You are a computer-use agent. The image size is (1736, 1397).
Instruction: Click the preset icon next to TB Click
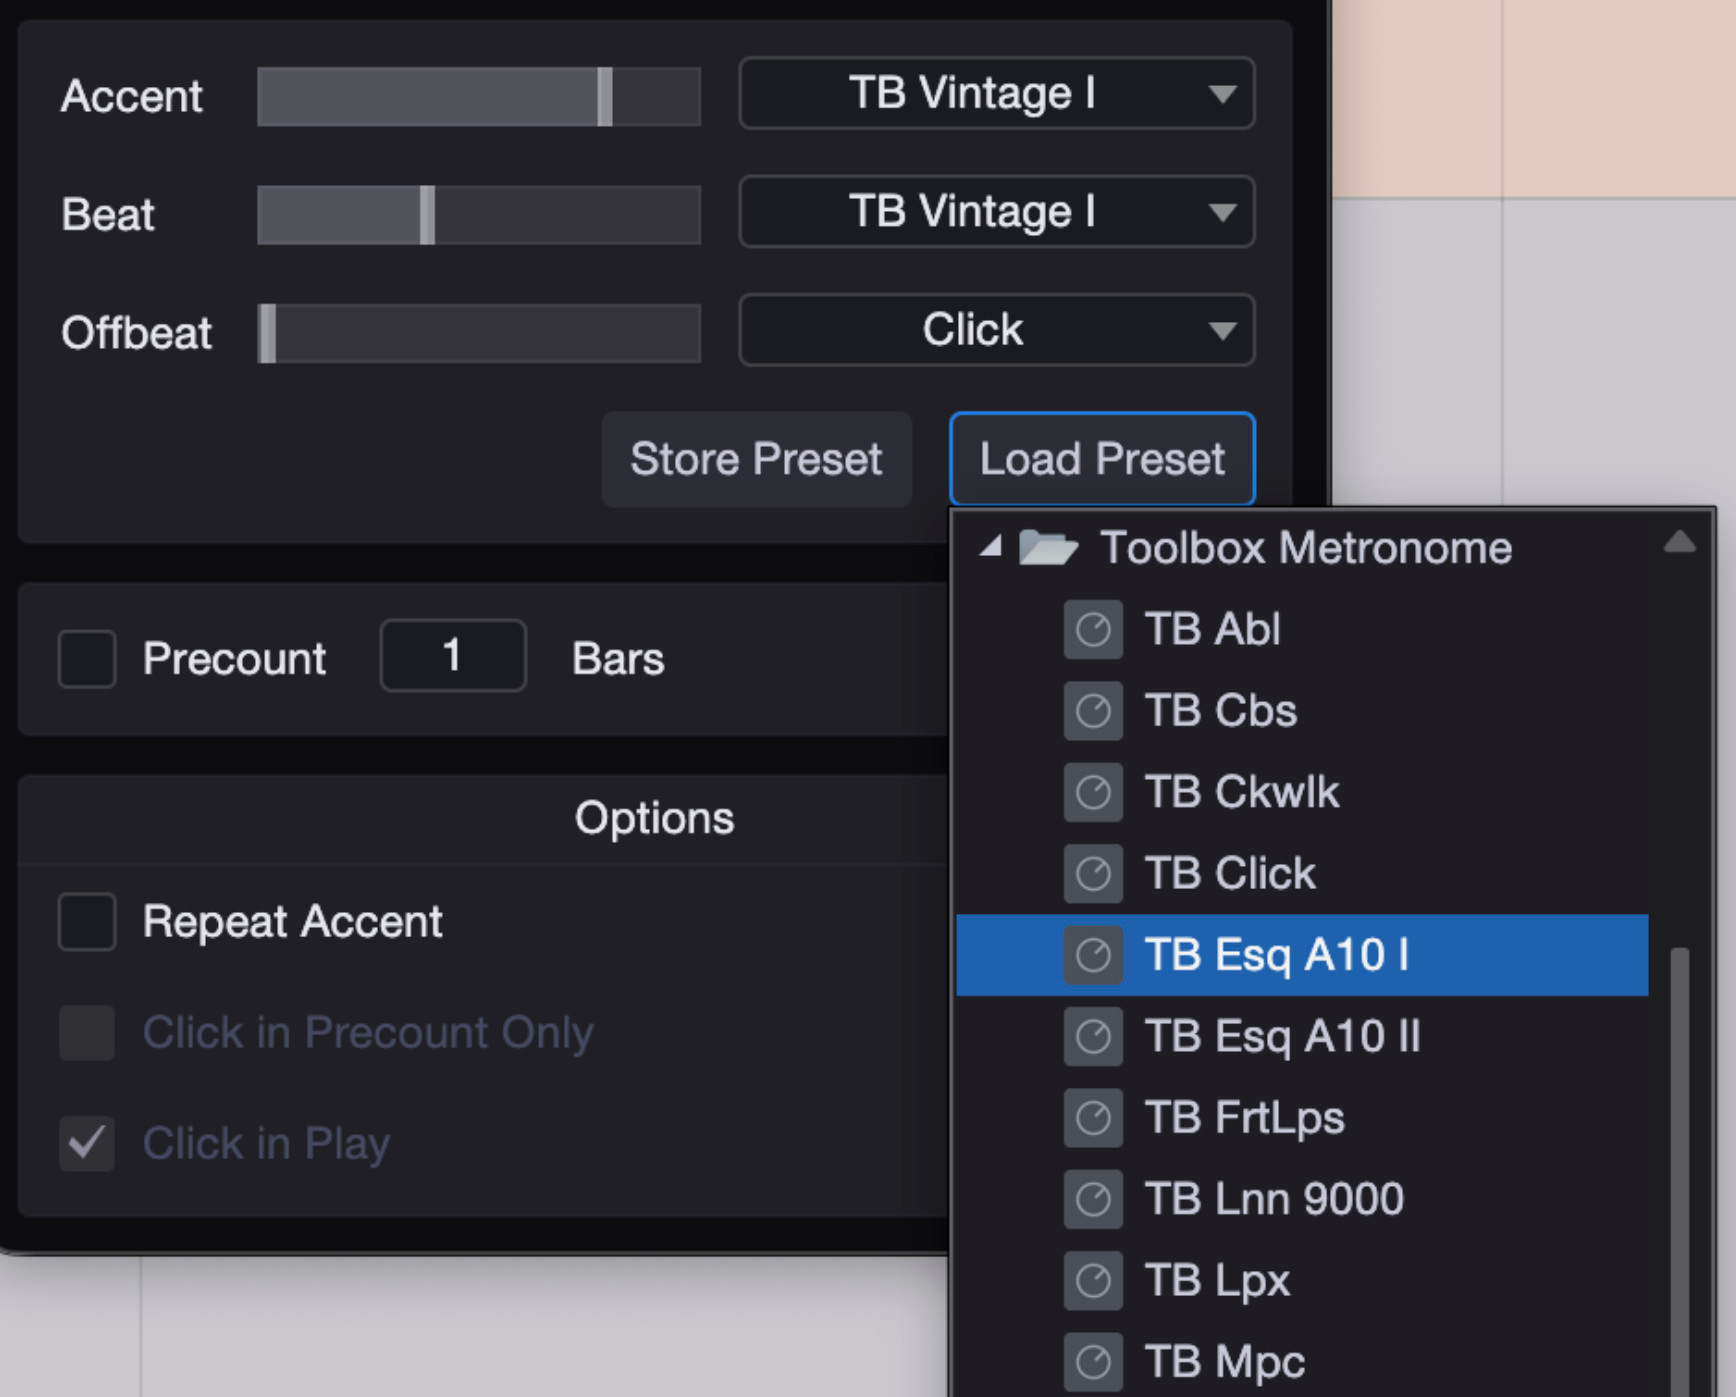[1092, 873]
